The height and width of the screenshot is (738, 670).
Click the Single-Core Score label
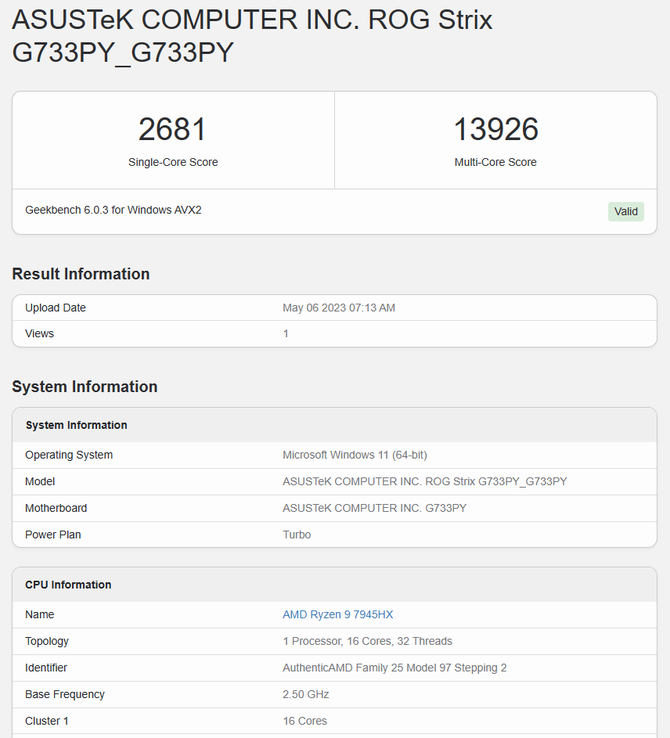click(x=173, y=162)
